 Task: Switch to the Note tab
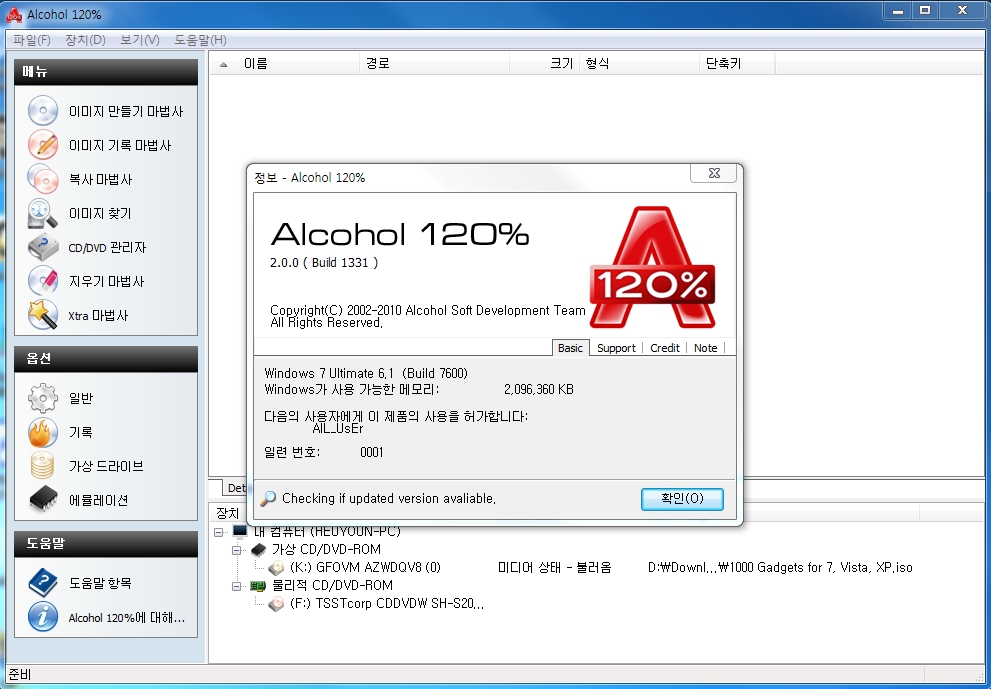pyautogui.click(x=705, y=348)
